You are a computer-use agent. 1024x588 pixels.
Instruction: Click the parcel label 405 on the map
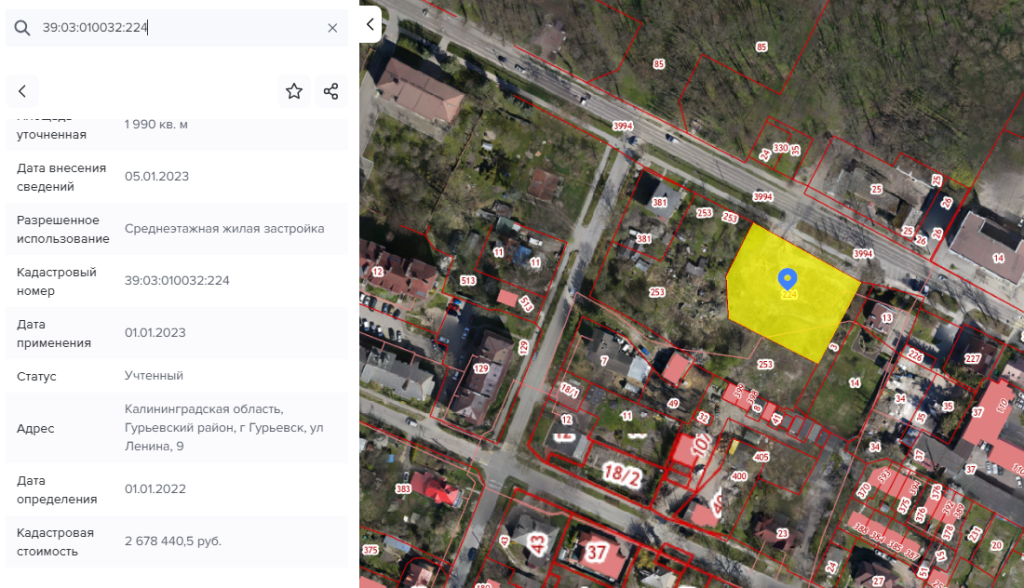pyautogui.click(x=734, y=458)
